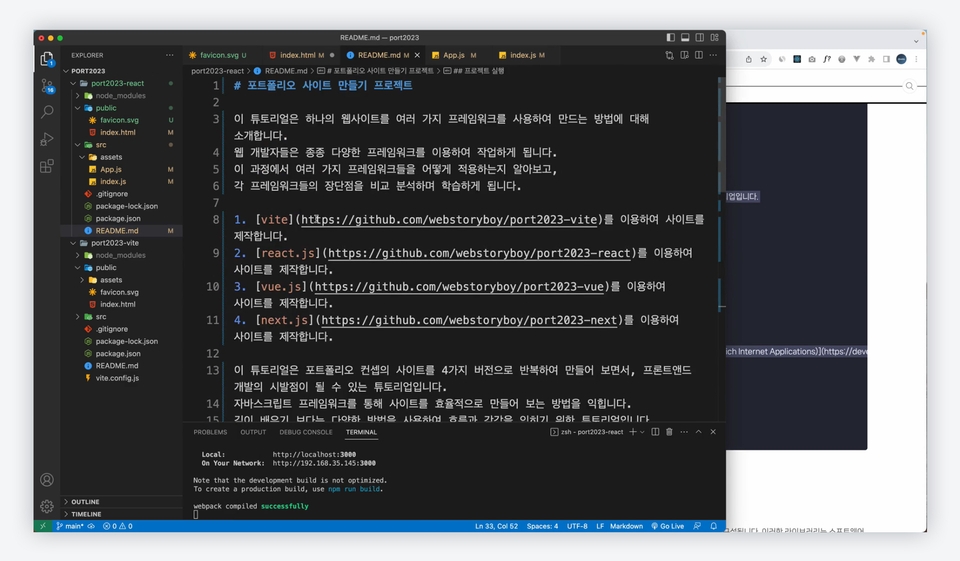This screenshot has width=960, height=561.
Task: Click Go Live in the status bar
Action: tap(667, 526)
